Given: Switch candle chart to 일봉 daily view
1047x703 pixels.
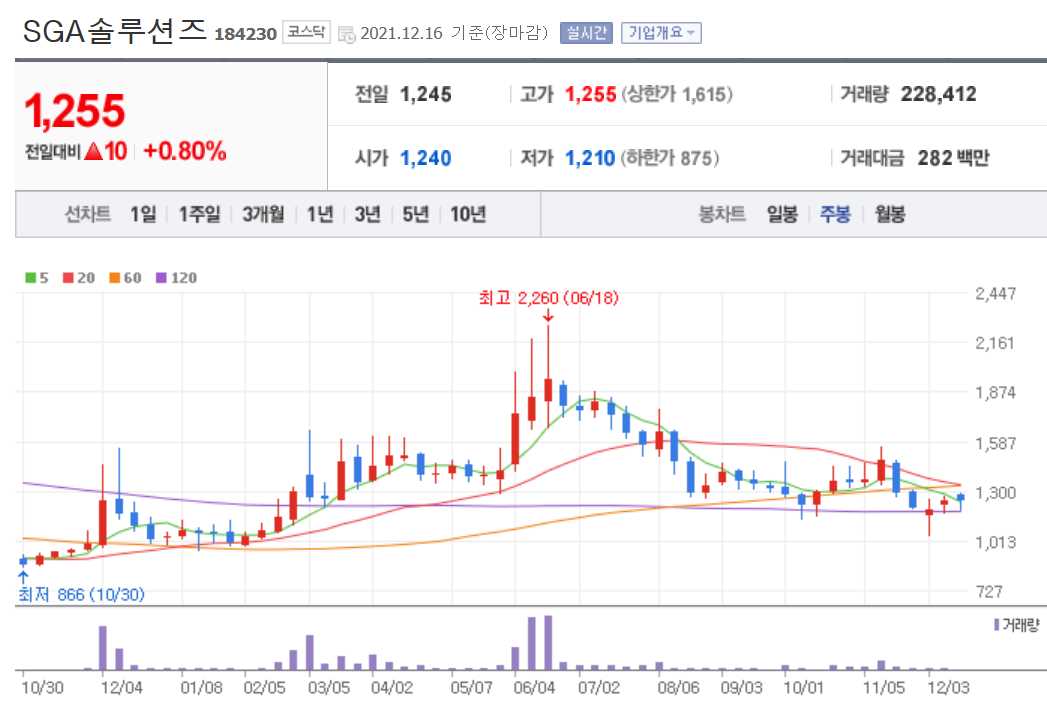Looking at the screenshot, I should coord(781,213).
